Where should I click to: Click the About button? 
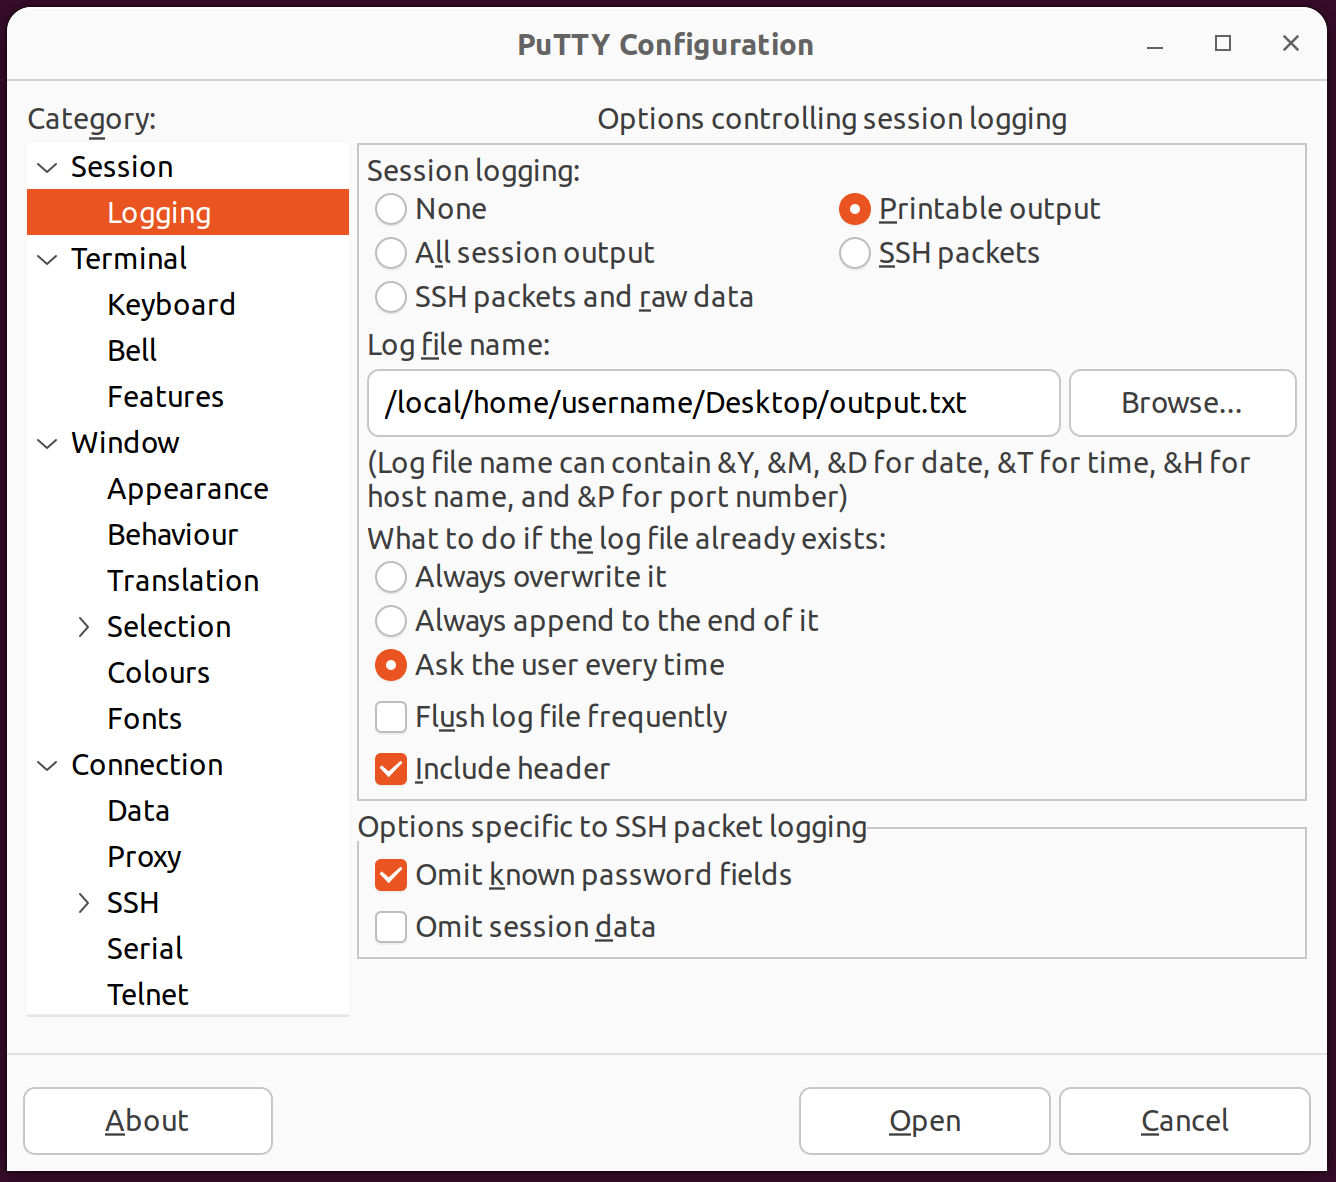(x=148, y=1121)
